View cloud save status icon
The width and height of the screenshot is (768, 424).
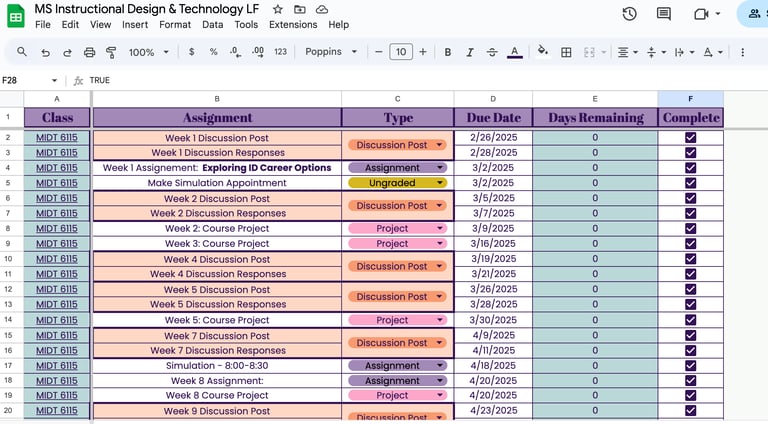coord(322,9)
